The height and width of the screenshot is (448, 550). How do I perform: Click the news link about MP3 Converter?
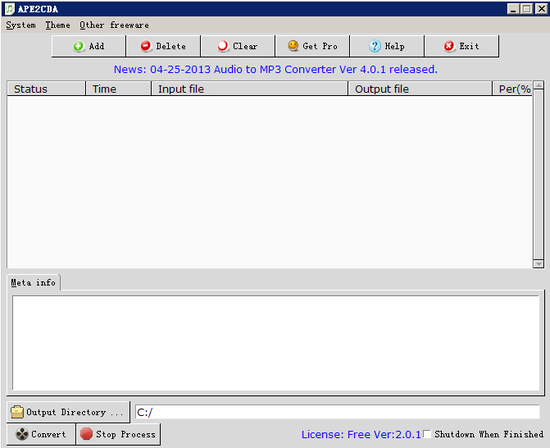pyautogui.click(x=275, y=69)
